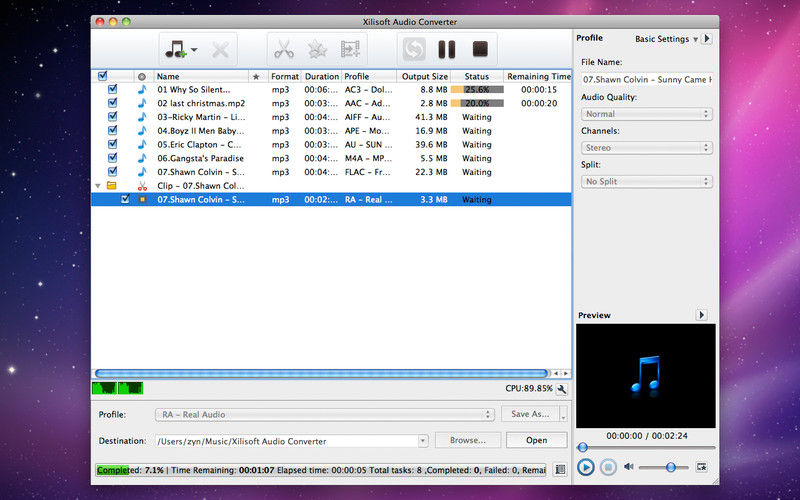Sort by the Duration column header
The height and width of the screenshot is (500, 800).
[x=321, y=76]
